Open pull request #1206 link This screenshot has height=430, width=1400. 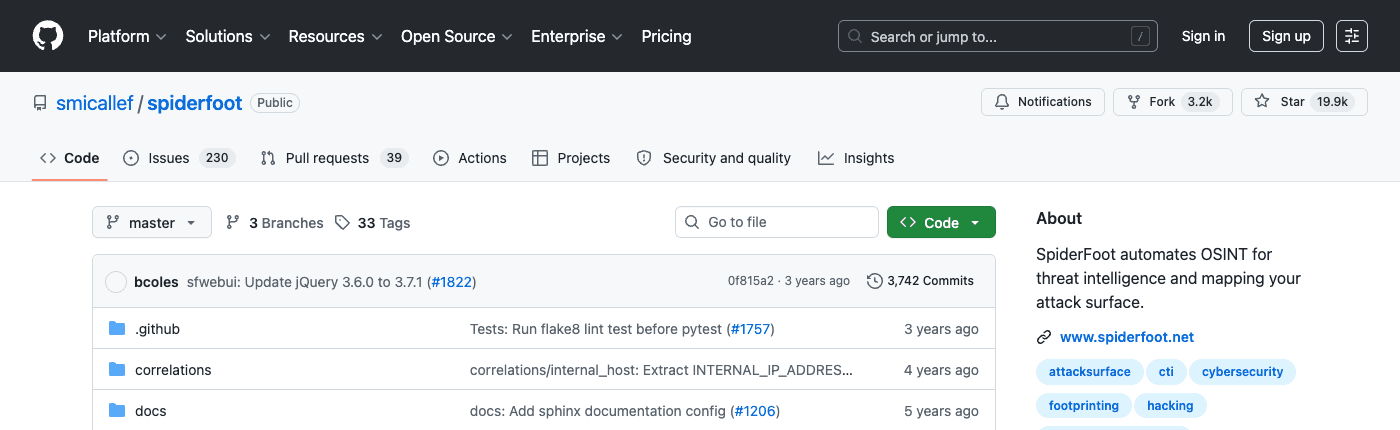[756, 411]
